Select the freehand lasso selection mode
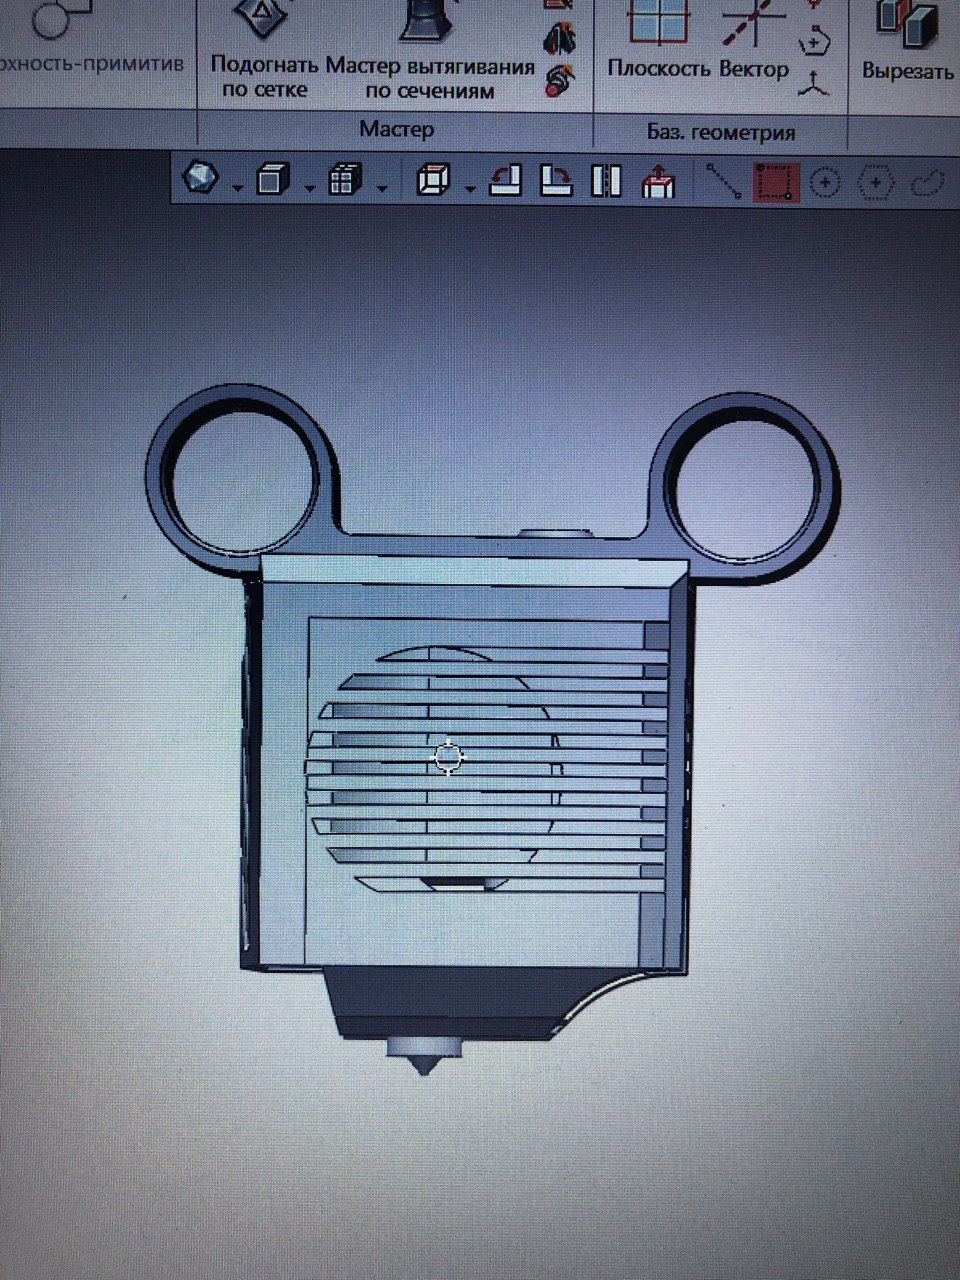Screen dimensions: 960x1280 (x=929, y=183)
